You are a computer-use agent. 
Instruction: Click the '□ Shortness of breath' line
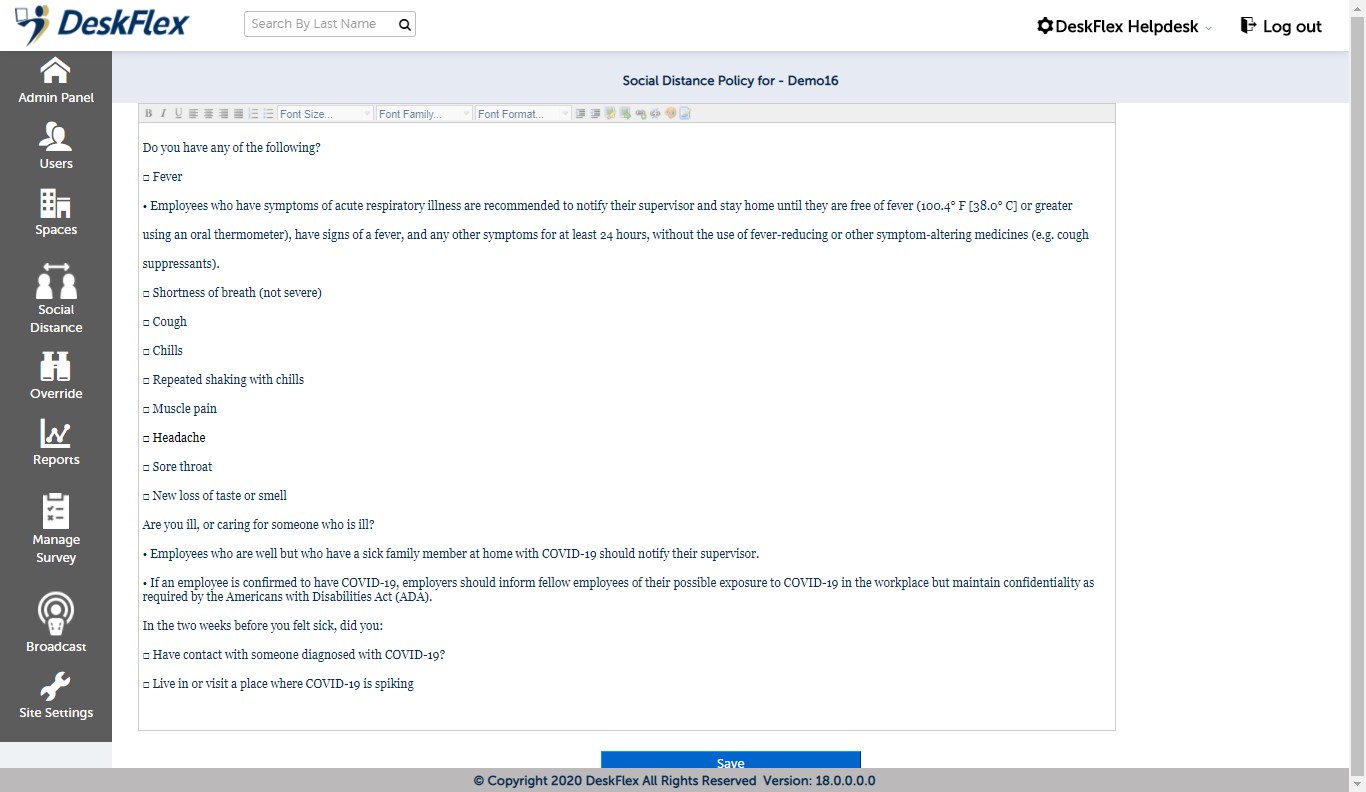[232, 293]
